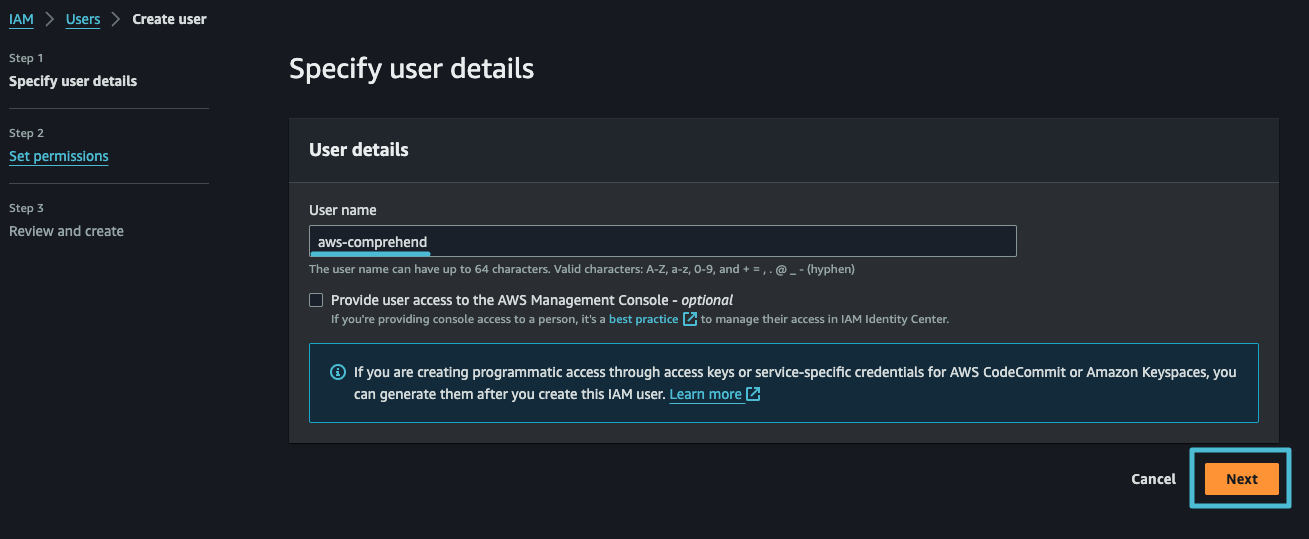The width and height of the screenshot is (1309, 539).
Task: Click the Step 1 label
Action: click(26, 58)
